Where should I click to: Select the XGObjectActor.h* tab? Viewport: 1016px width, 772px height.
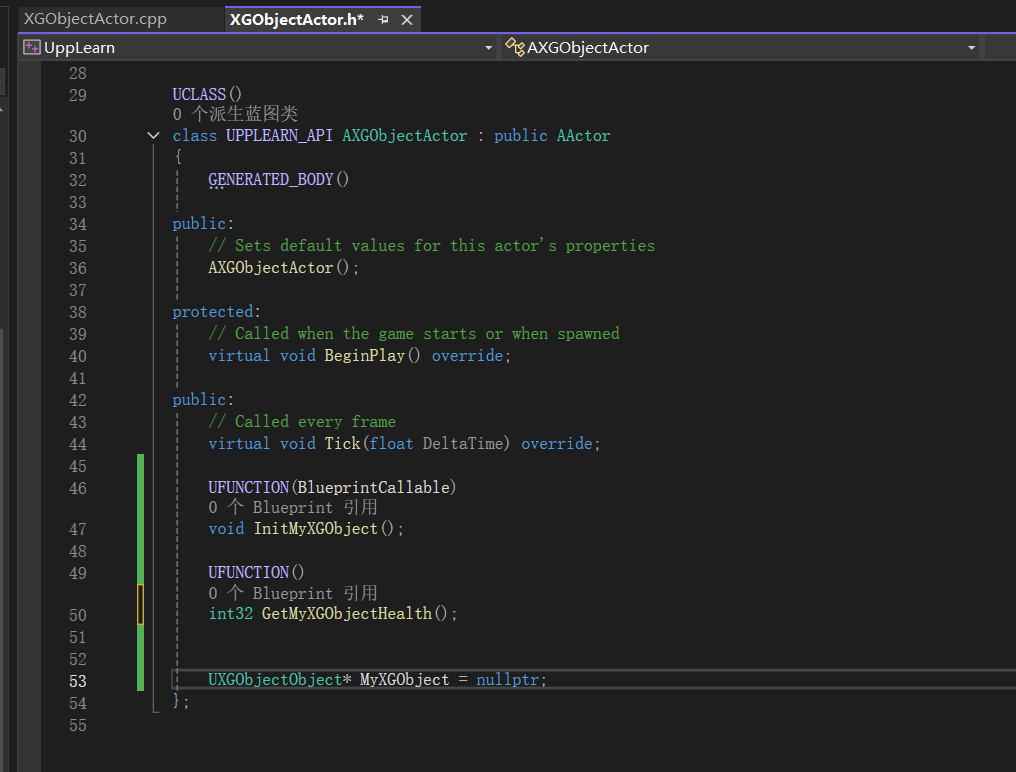click(x=296, y=19)
